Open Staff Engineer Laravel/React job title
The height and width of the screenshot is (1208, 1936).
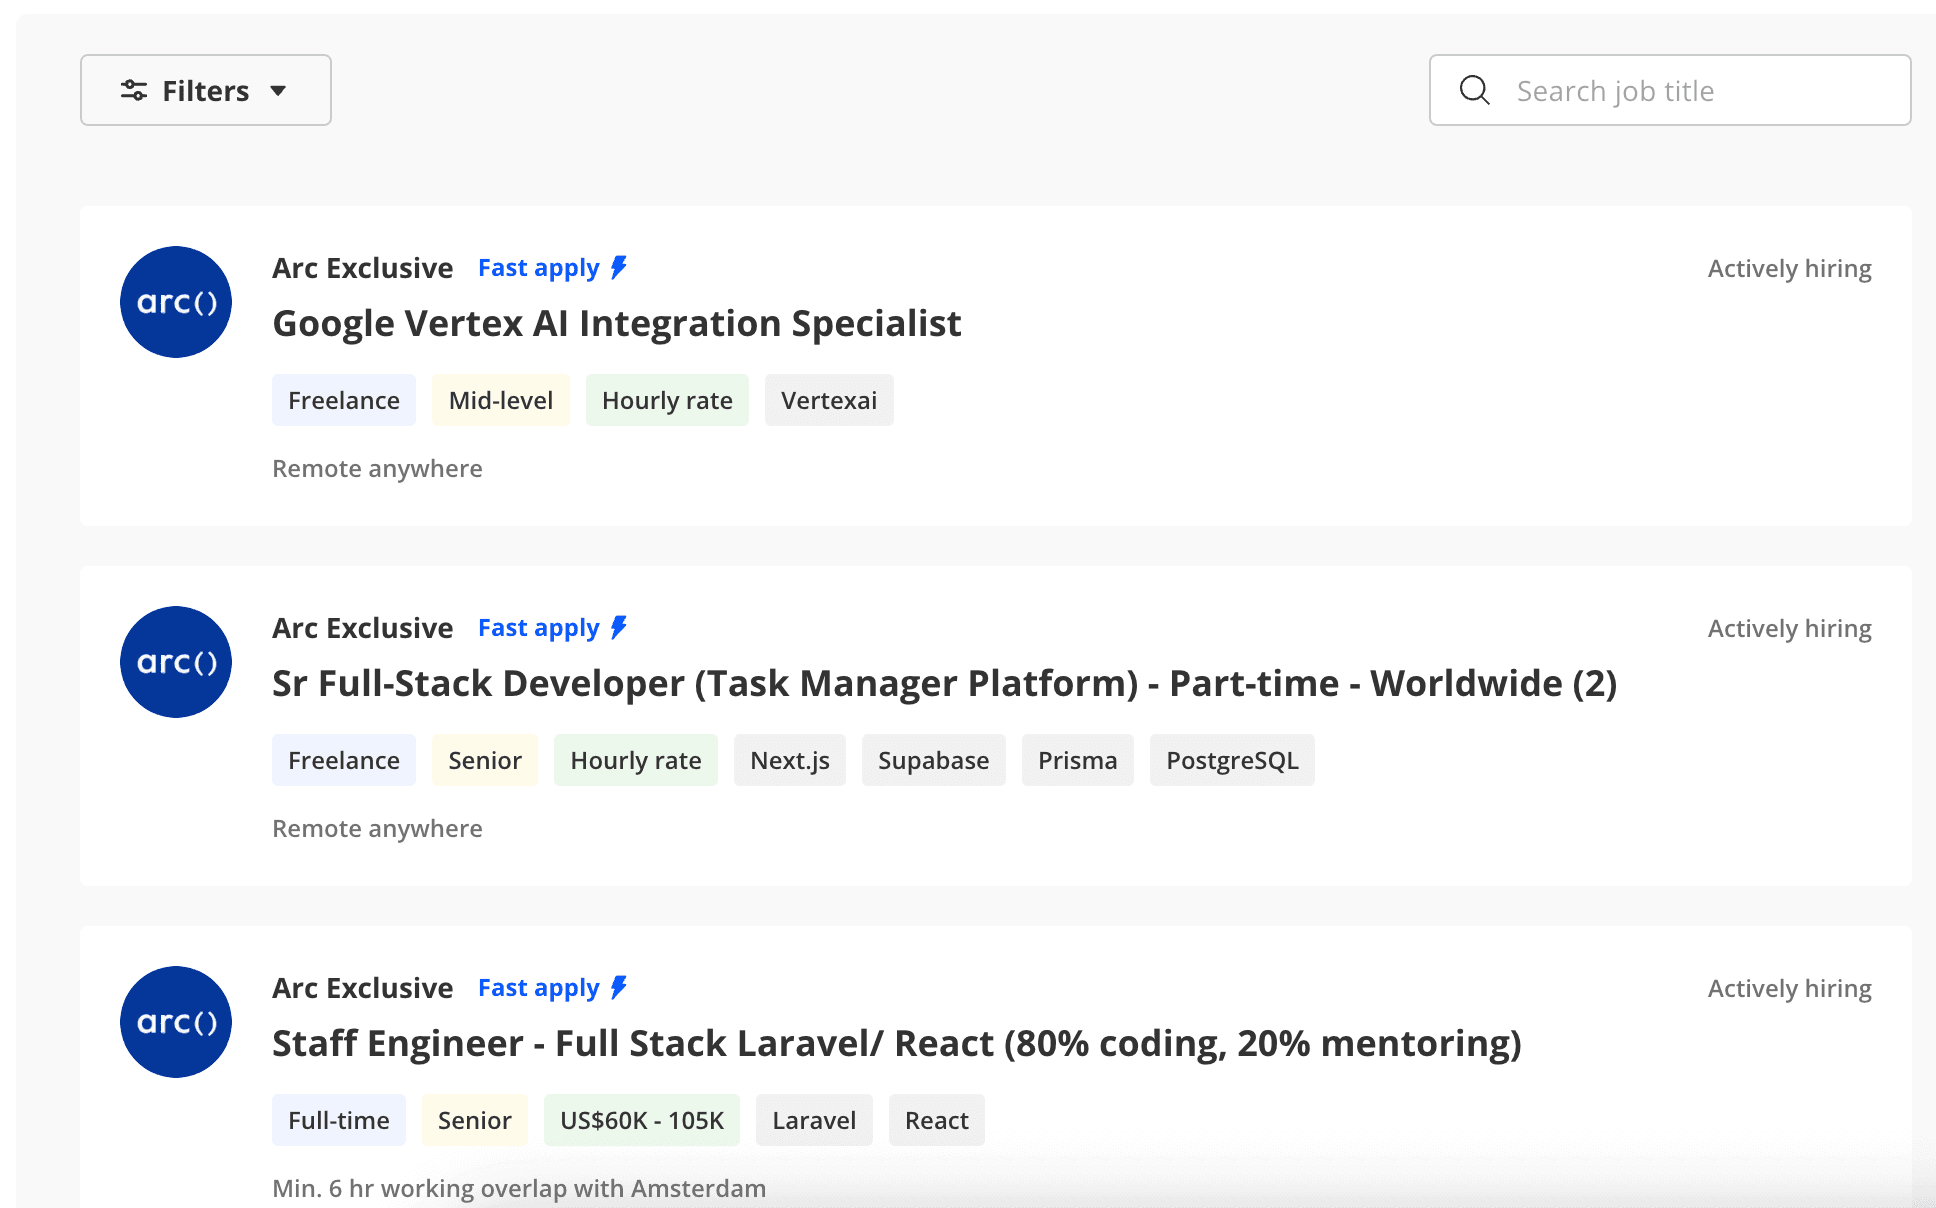coord(896,1044)
